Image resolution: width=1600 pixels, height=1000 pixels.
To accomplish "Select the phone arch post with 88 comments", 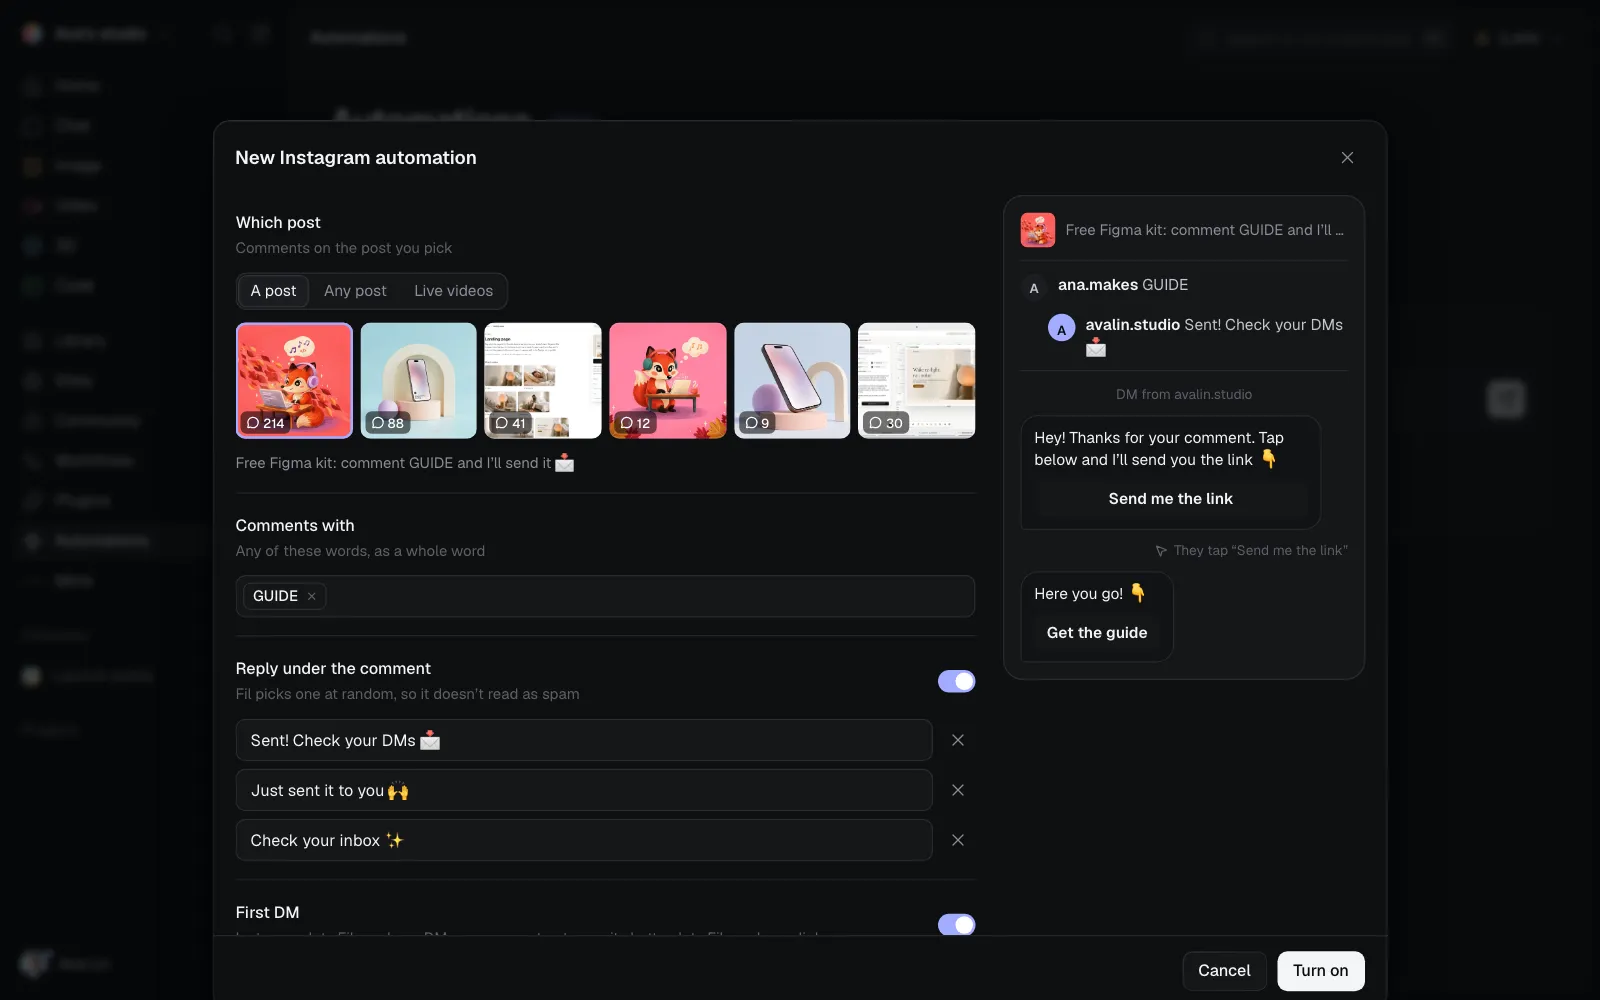I will click(x=418, y=380).
